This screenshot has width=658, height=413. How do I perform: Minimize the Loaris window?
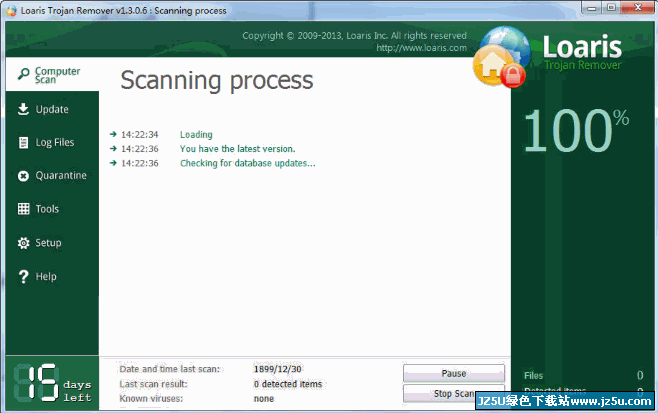(592, 8)
